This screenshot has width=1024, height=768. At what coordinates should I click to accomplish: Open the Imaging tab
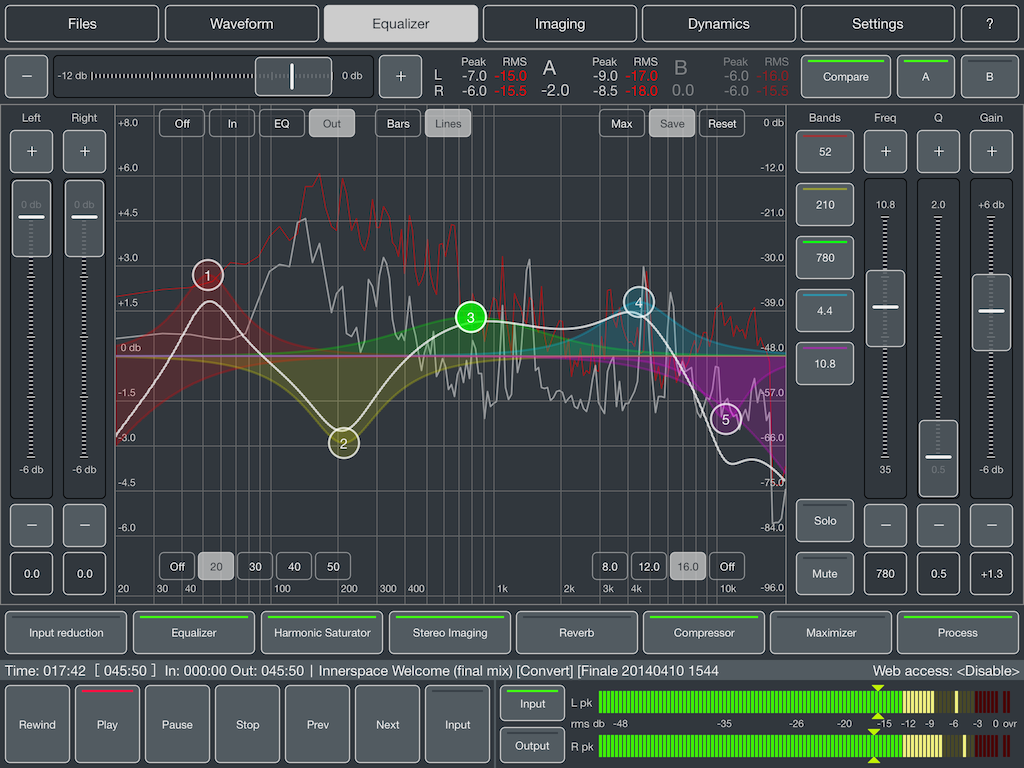pos(559,23)
